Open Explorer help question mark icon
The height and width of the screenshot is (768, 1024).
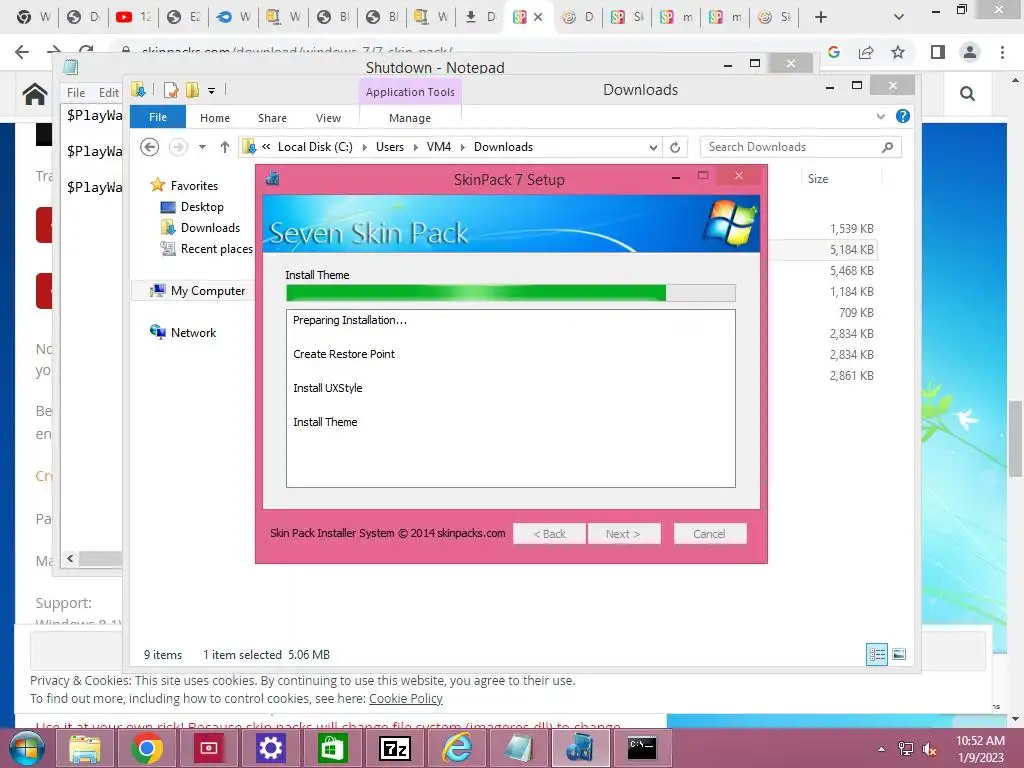tap(903, 116)
